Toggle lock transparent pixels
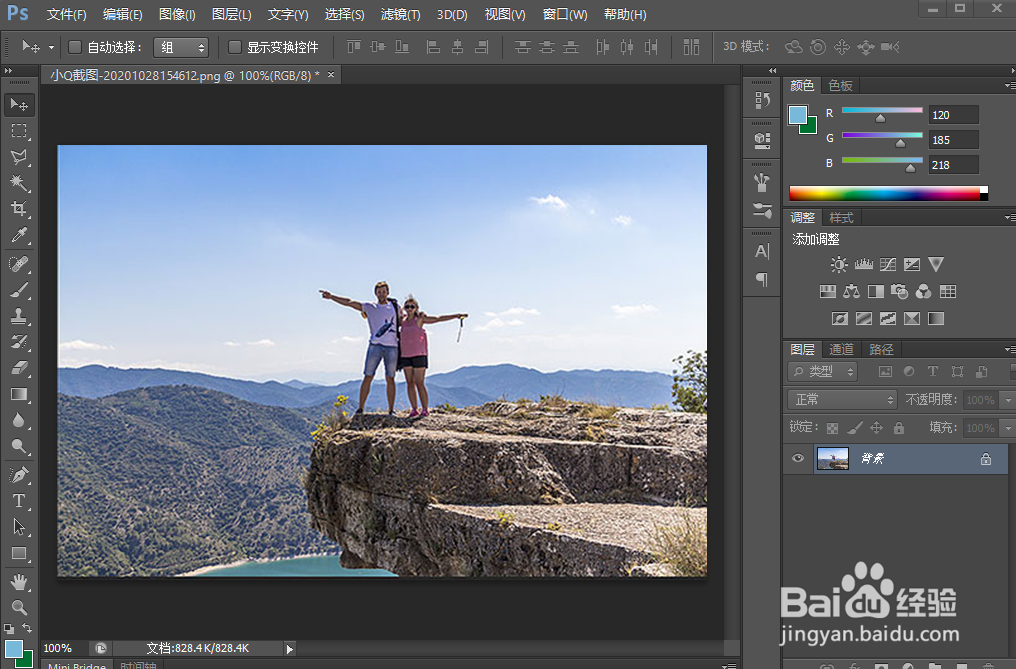 [833, 428]
